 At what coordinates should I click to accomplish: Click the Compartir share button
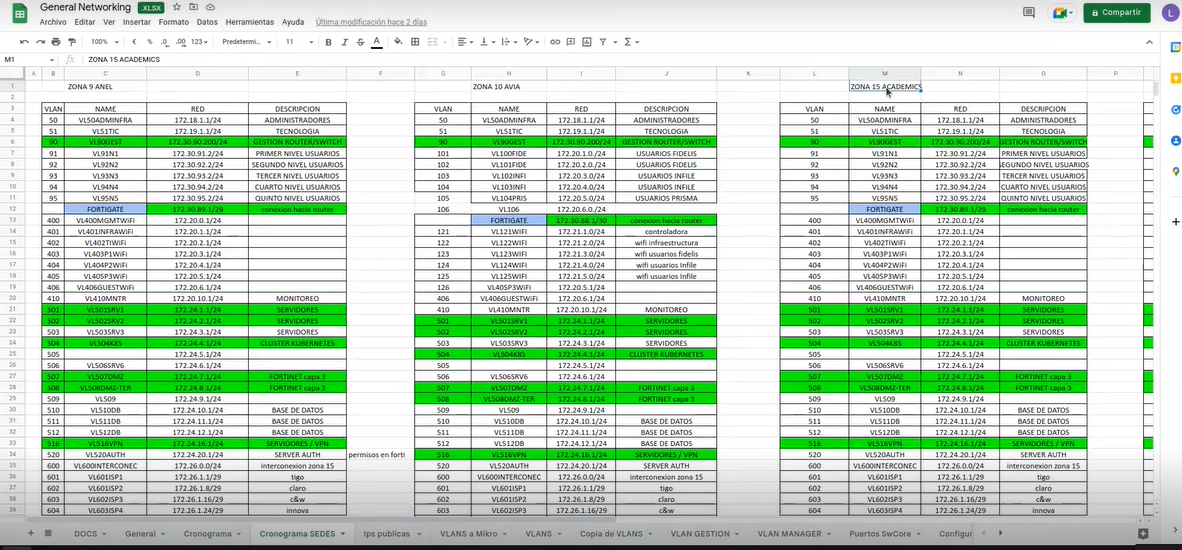pos(1116,12)
